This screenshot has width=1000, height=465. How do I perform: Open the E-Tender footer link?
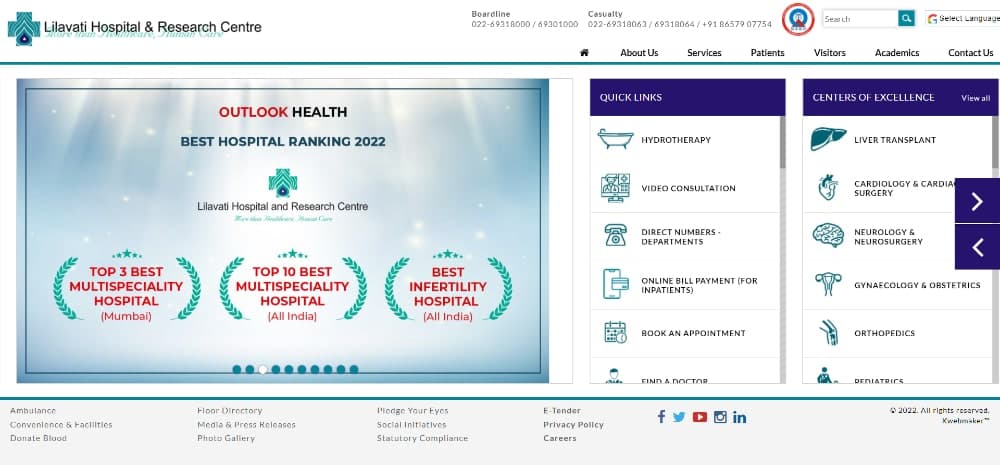click(562, 411)
